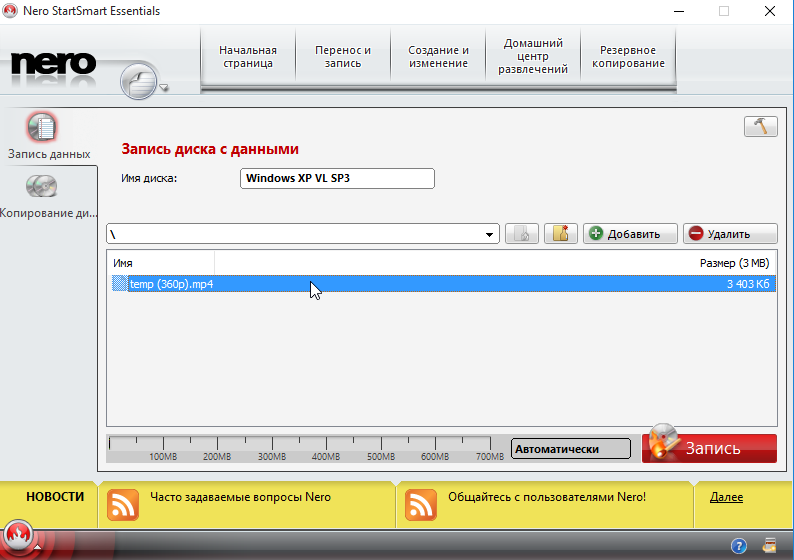This screenshot has height=560, width=794.
Task: Click the Удалить button
Action: tap(730, 234)
